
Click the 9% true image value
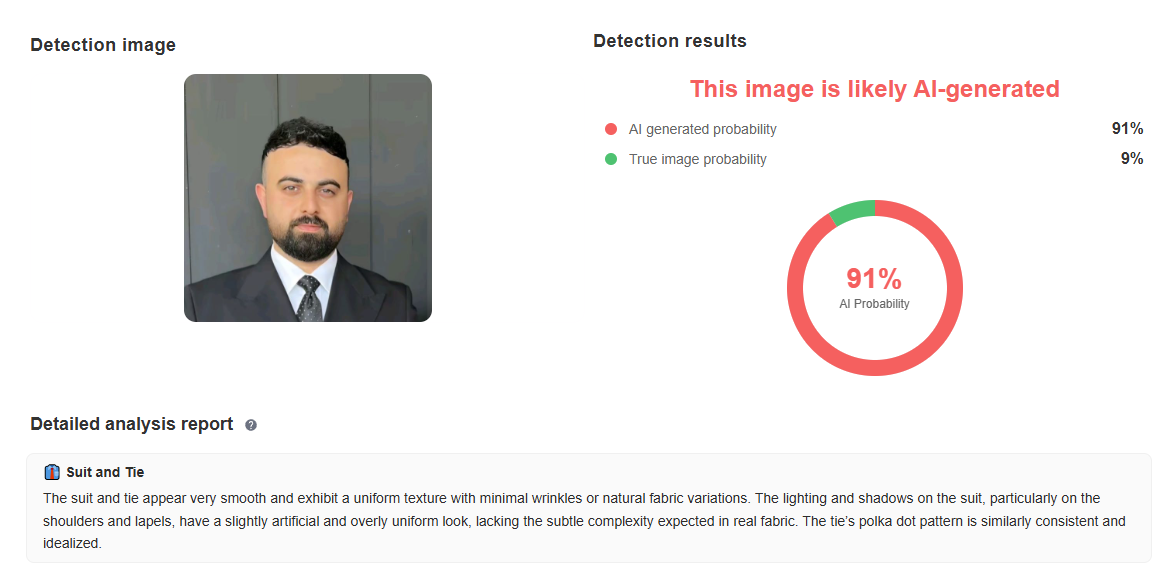point(1131,159)
